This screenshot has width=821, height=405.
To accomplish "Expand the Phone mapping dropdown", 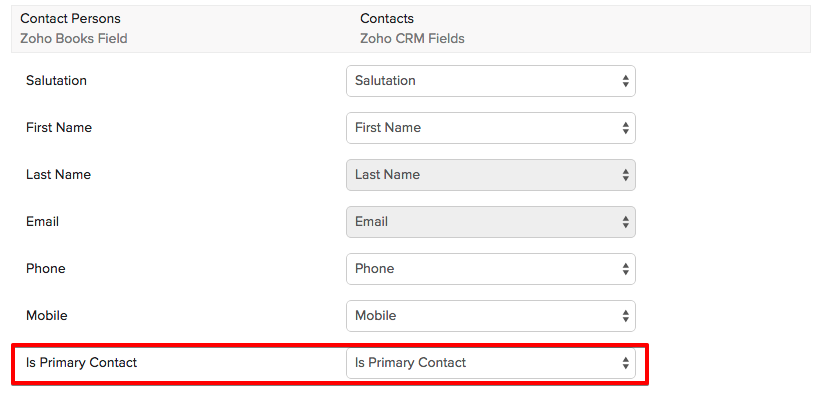I will tap(490, 269).
